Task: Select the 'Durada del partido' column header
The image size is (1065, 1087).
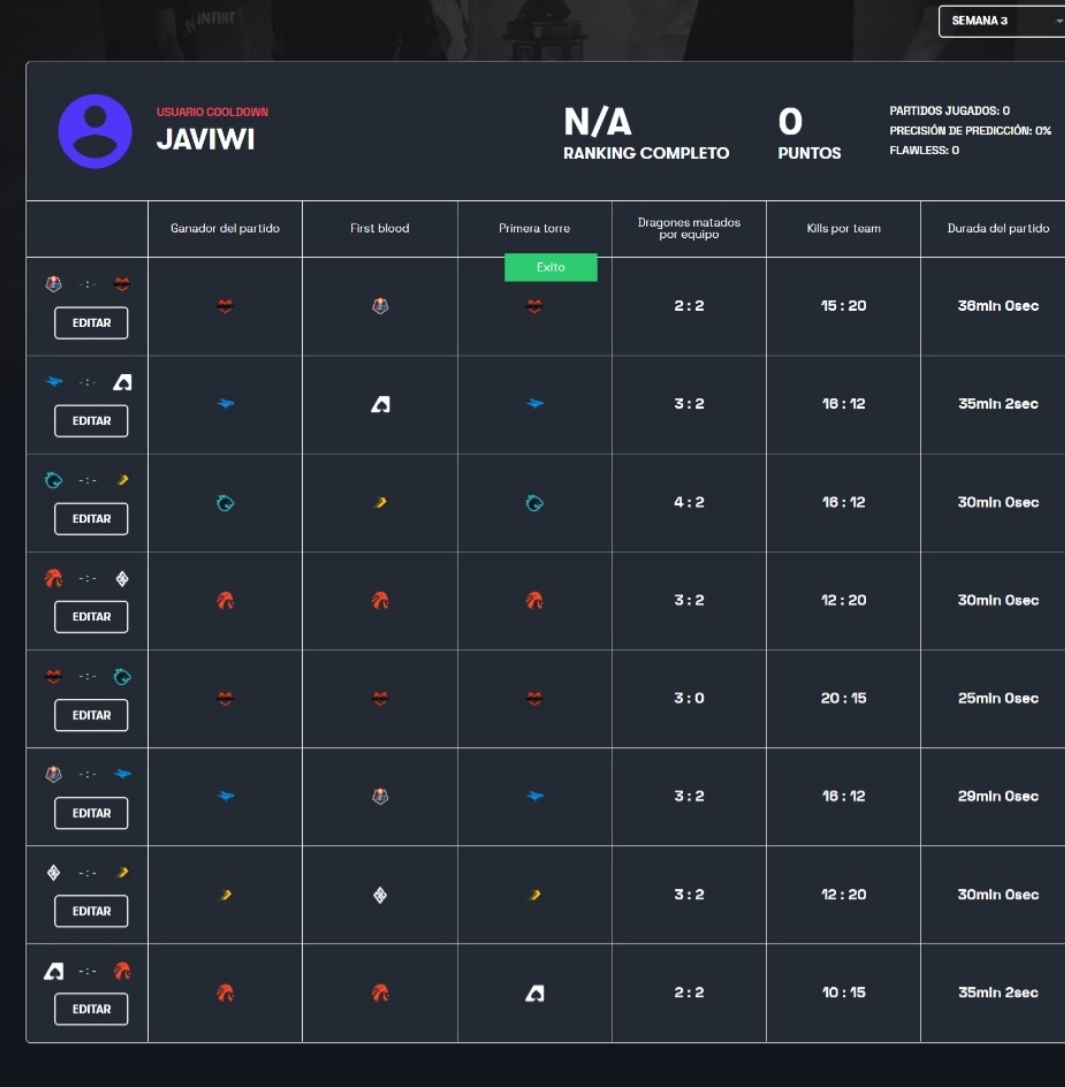Action: click(998, 228)
